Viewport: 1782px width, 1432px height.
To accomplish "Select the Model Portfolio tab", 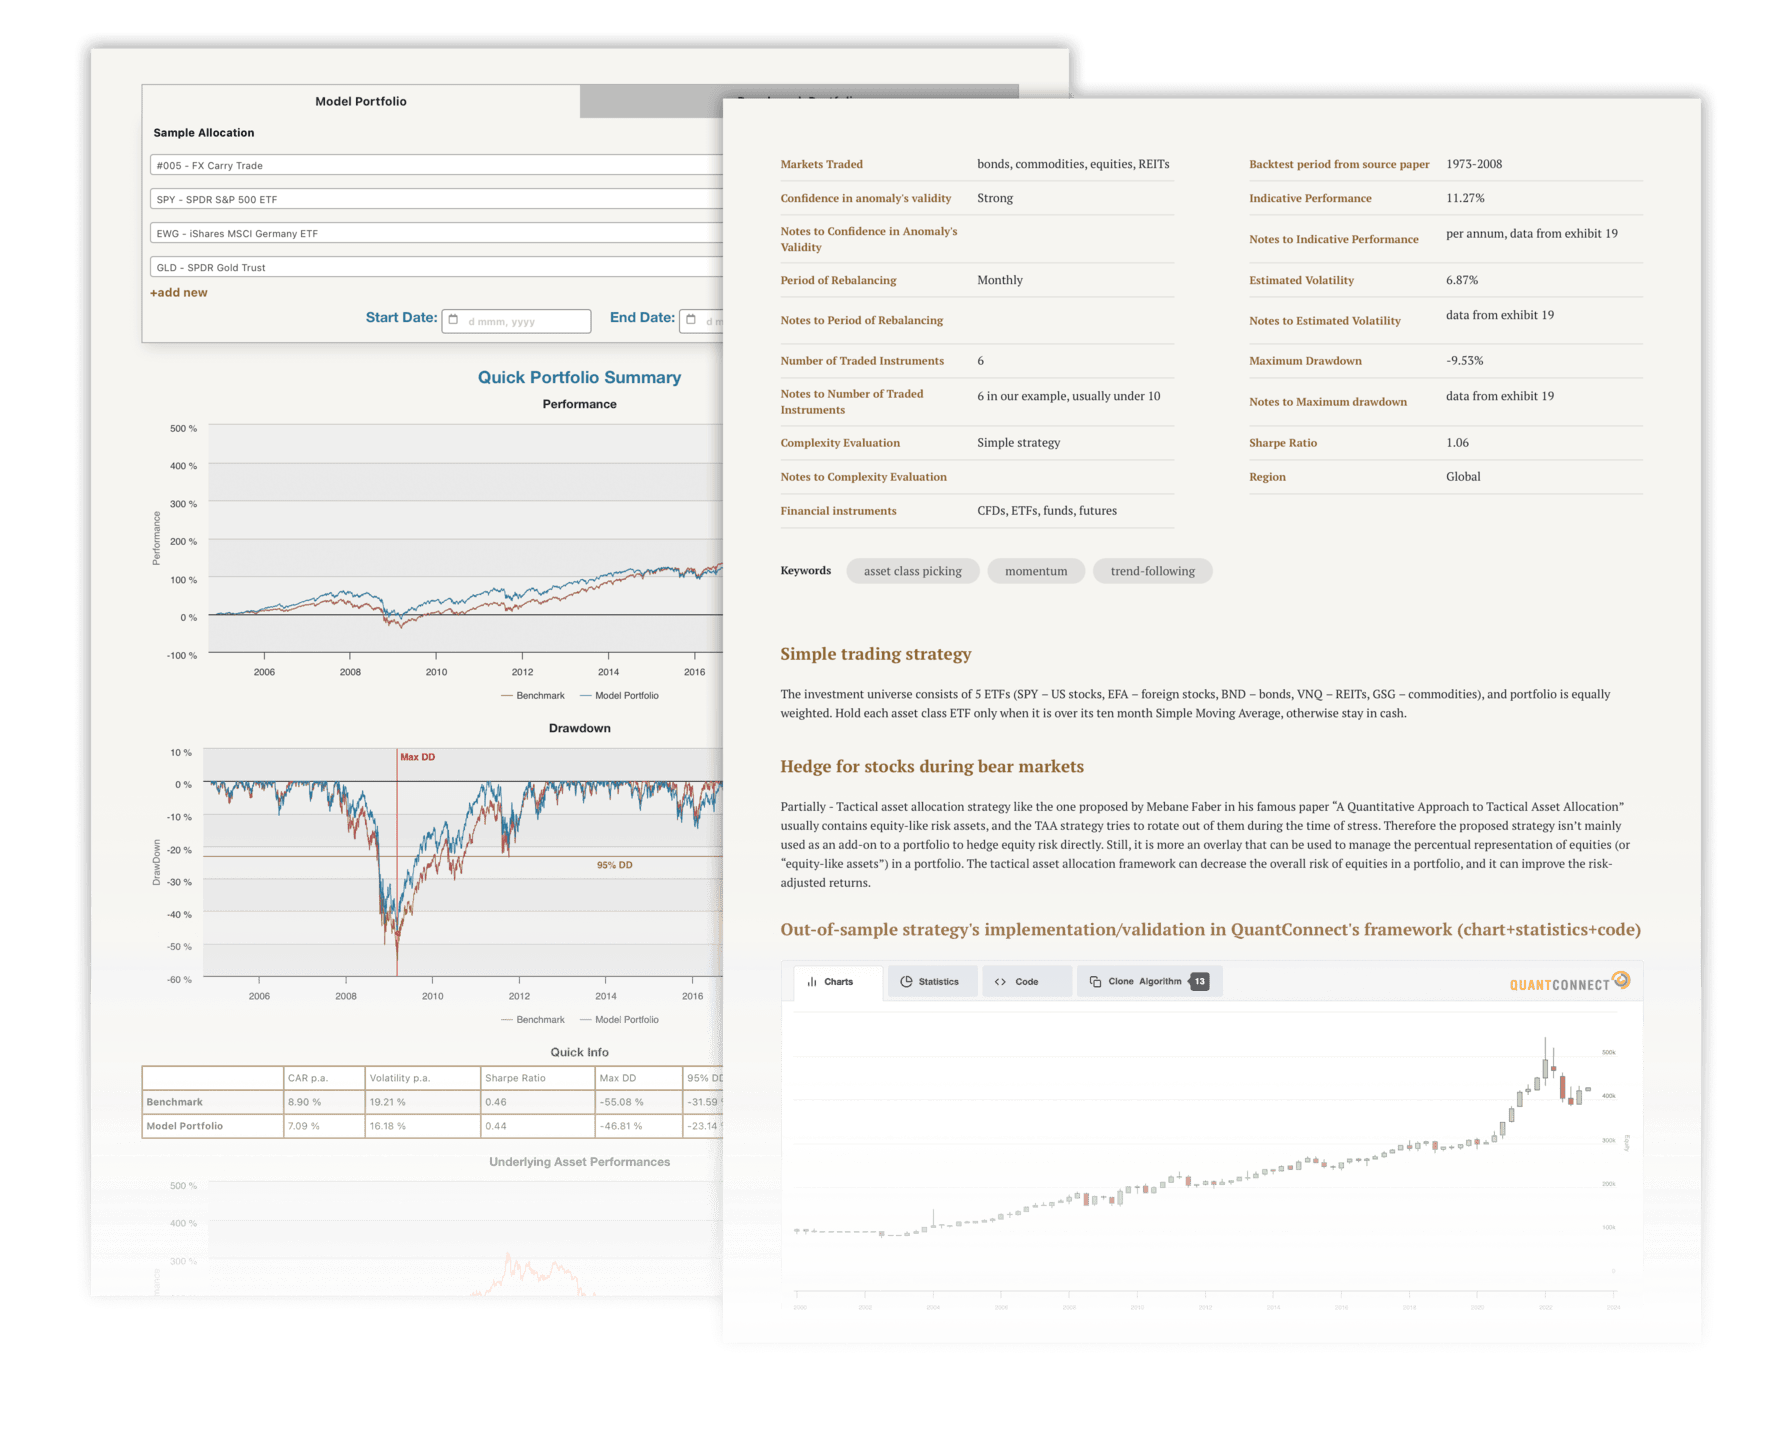I will (x=361, y=101).
